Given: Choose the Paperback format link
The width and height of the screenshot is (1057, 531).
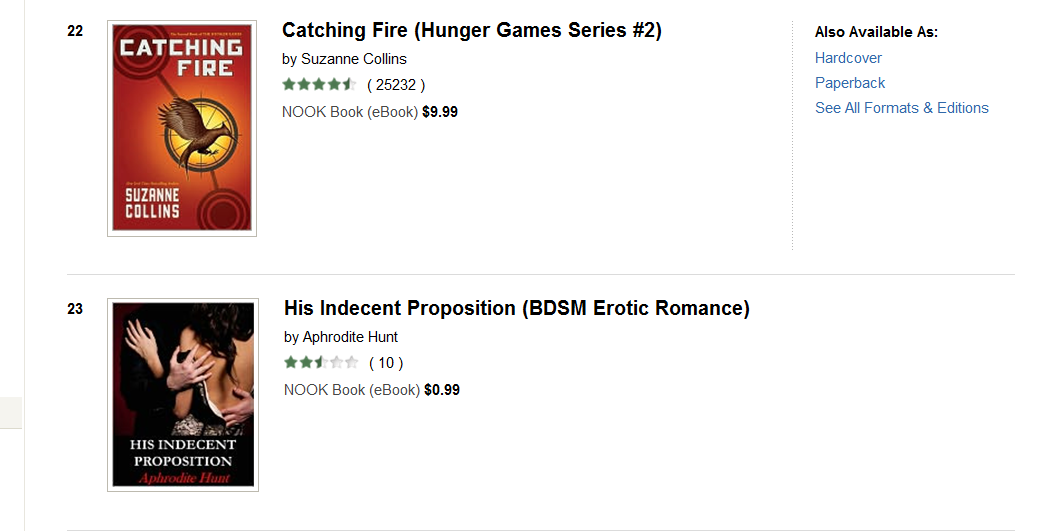Looking at the screenshot, I should pyautogui.click(x=850, y=83).
